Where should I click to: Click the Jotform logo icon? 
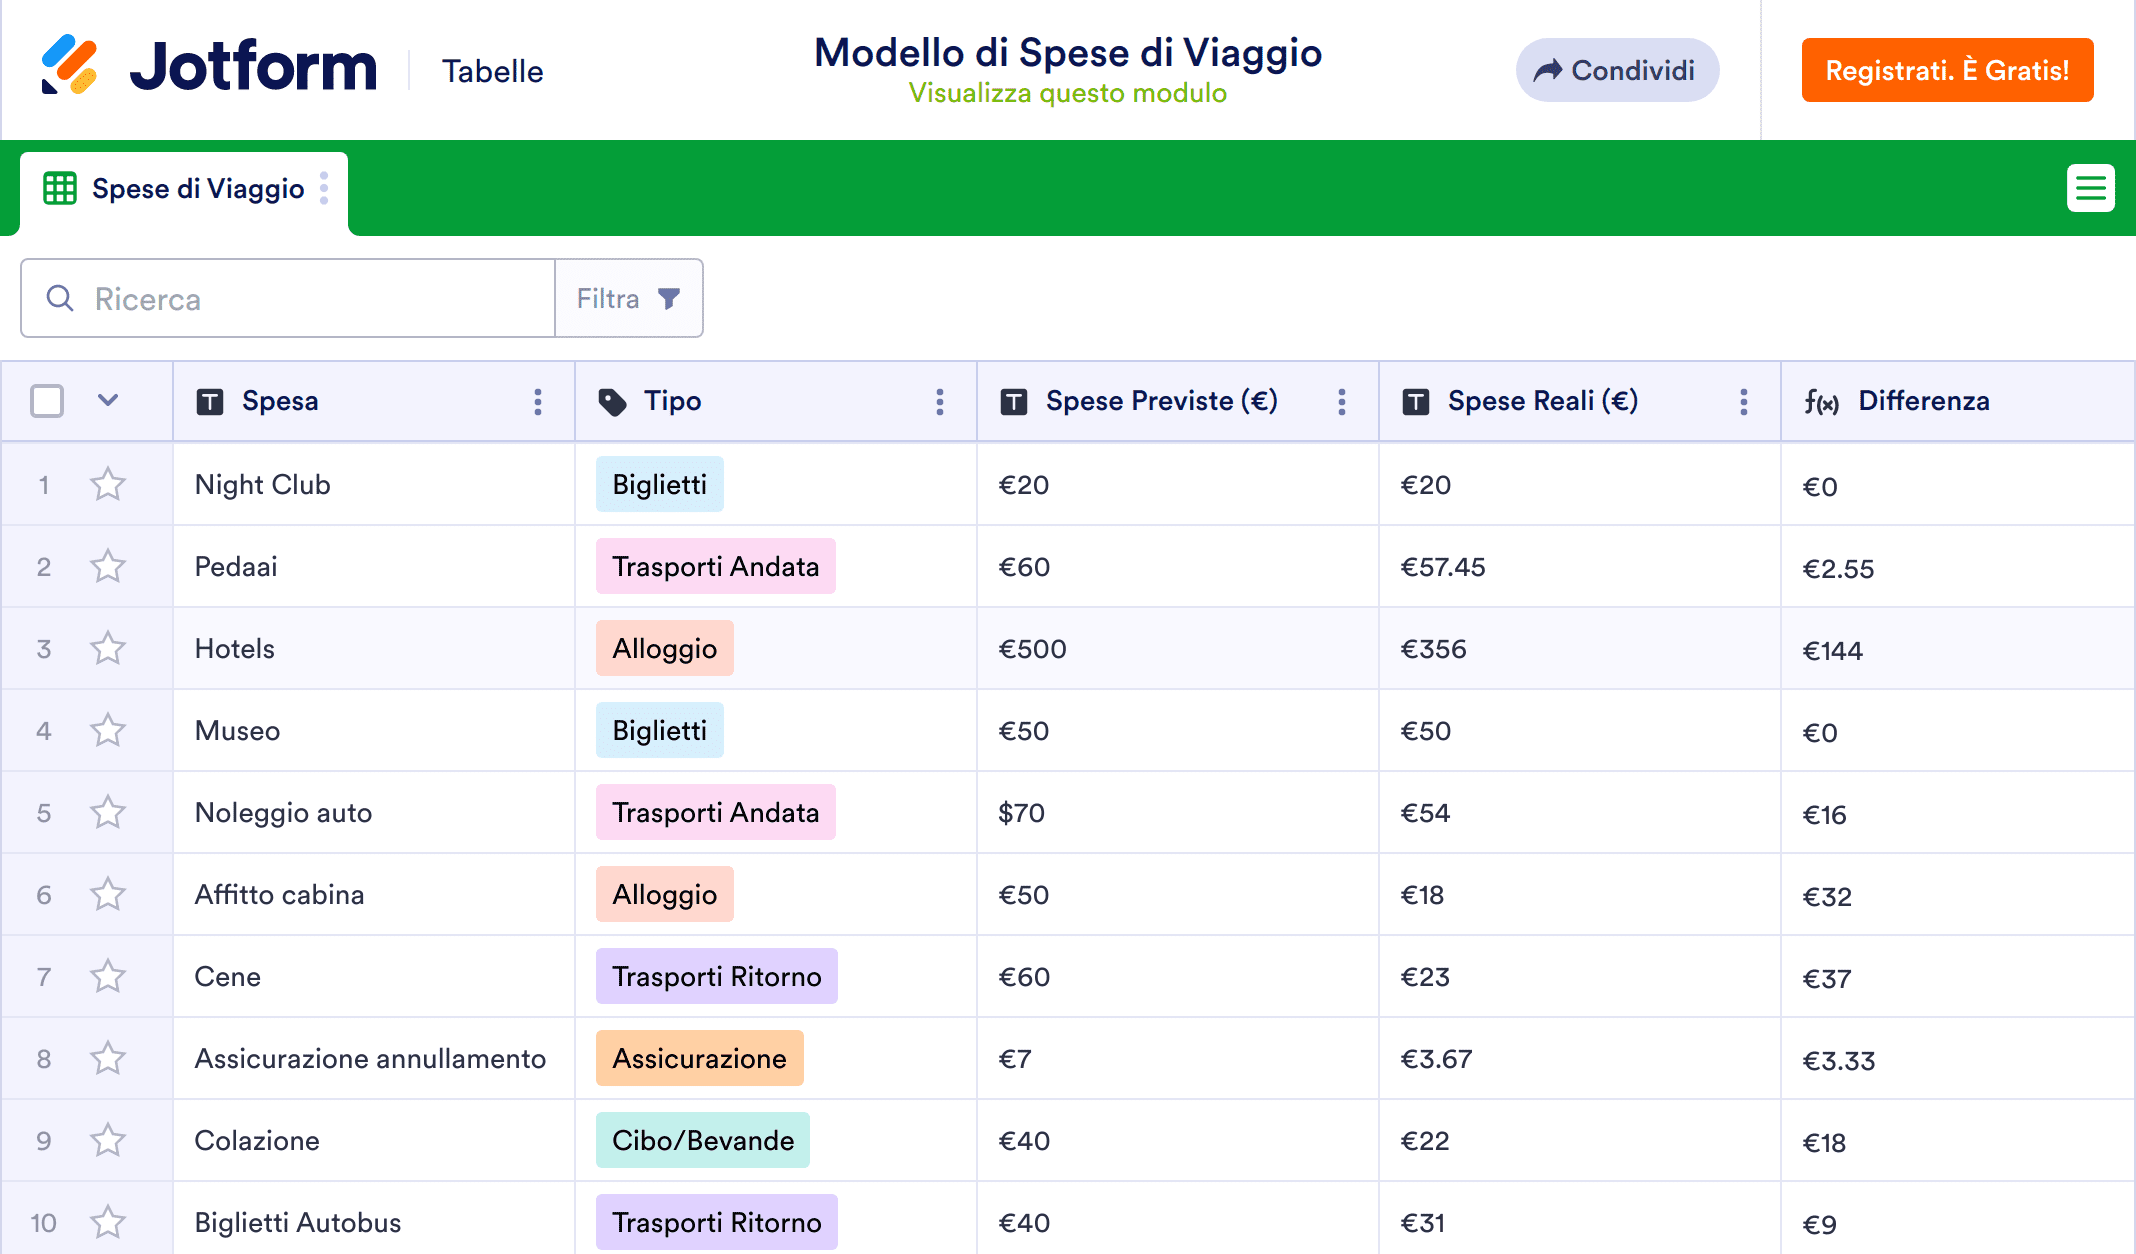pos(69,65)
